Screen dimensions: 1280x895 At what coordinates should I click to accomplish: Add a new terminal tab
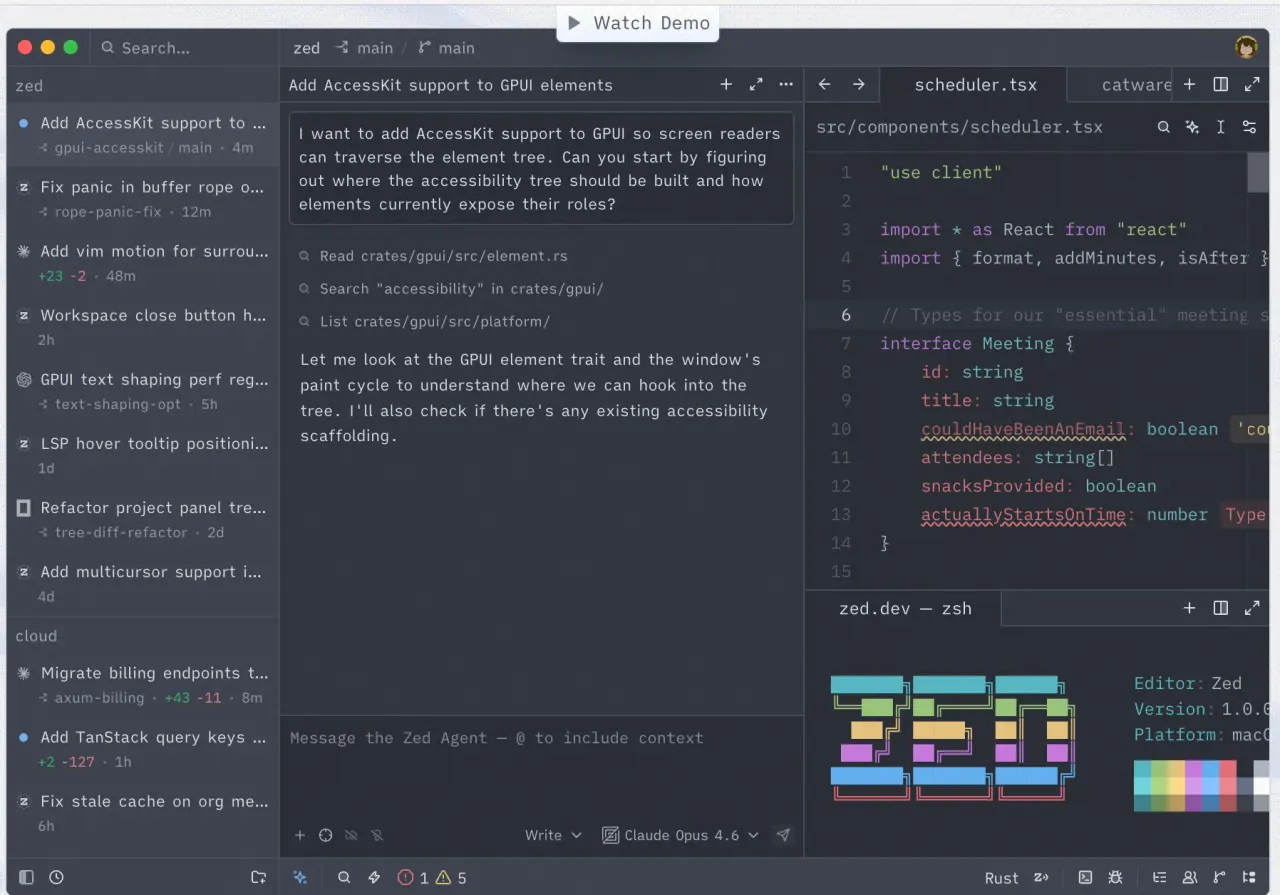pos(1189,608)
